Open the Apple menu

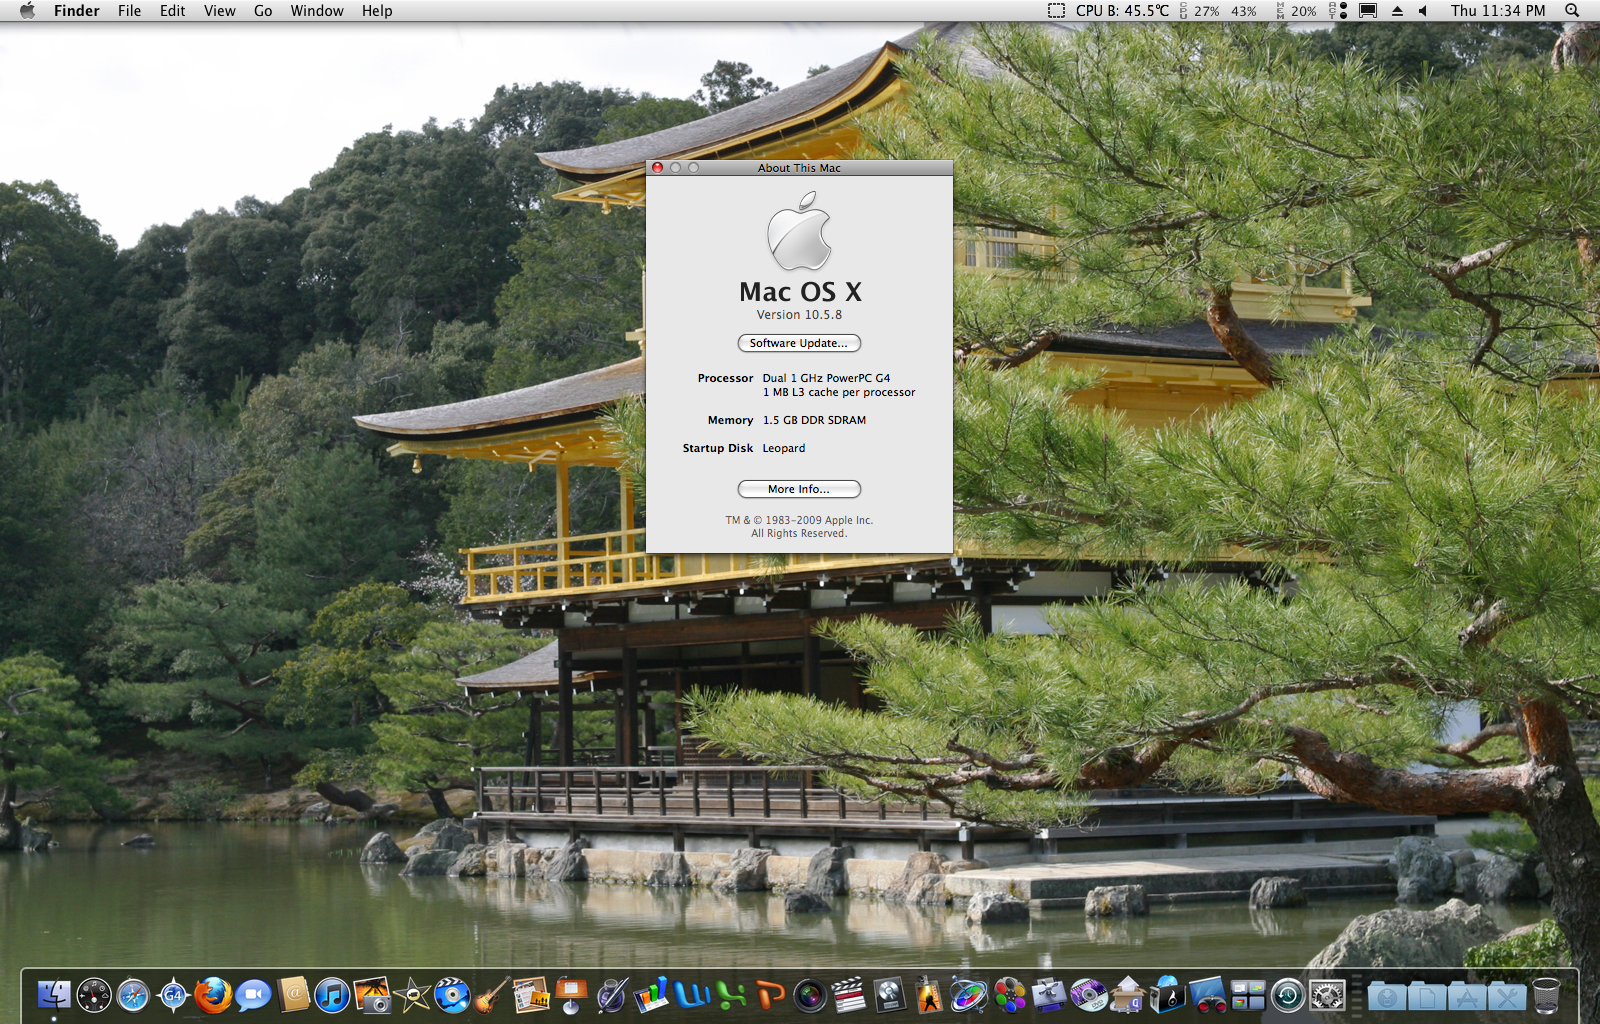point(27,11)
